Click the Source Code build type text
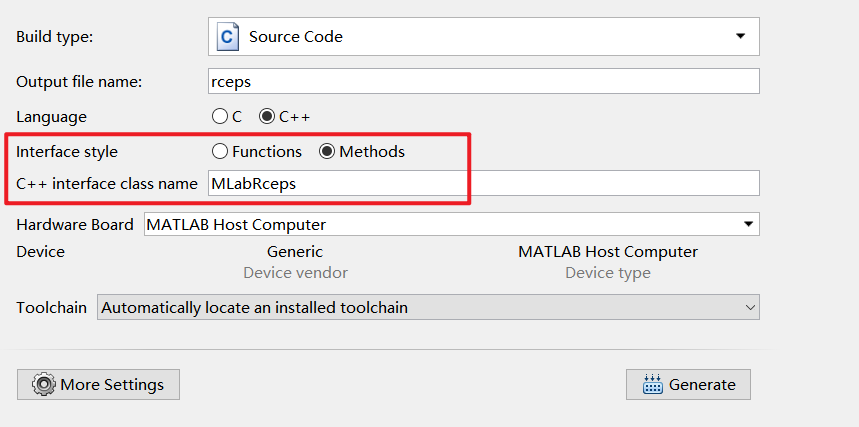This screenshot has height=427, width=859. (296, 37)
